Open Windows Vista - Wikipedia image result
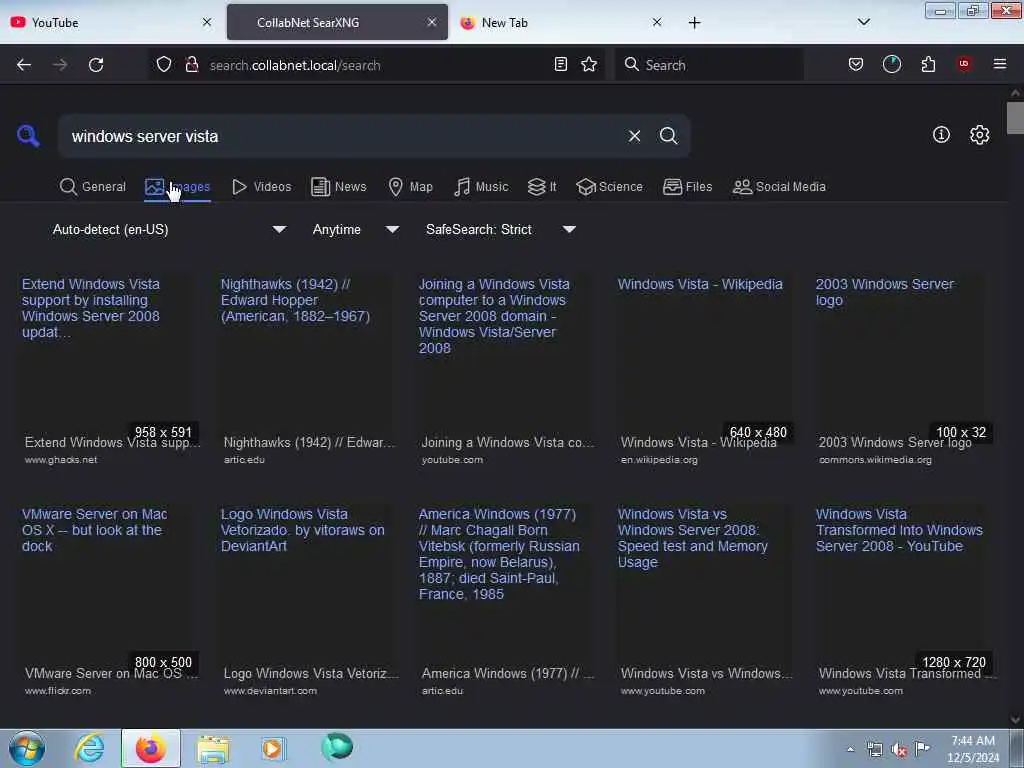The width and height of the screenshot is (1024, 768). (x=704, y=369)
